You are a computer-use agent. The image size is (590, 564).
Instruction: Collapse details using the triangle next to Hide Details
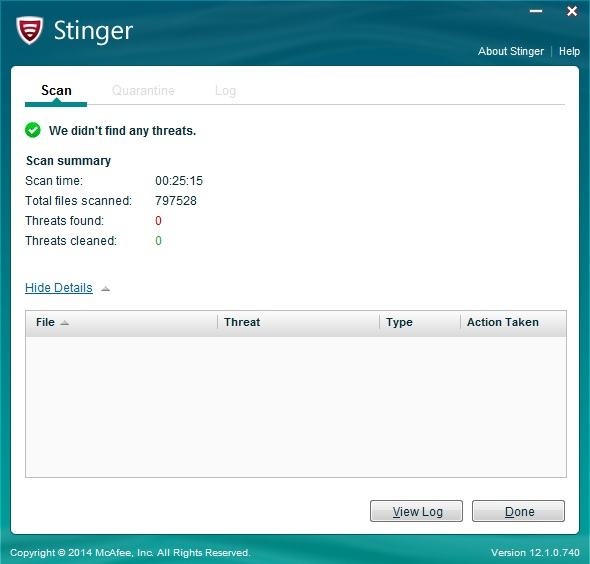(x=105, y=289)
